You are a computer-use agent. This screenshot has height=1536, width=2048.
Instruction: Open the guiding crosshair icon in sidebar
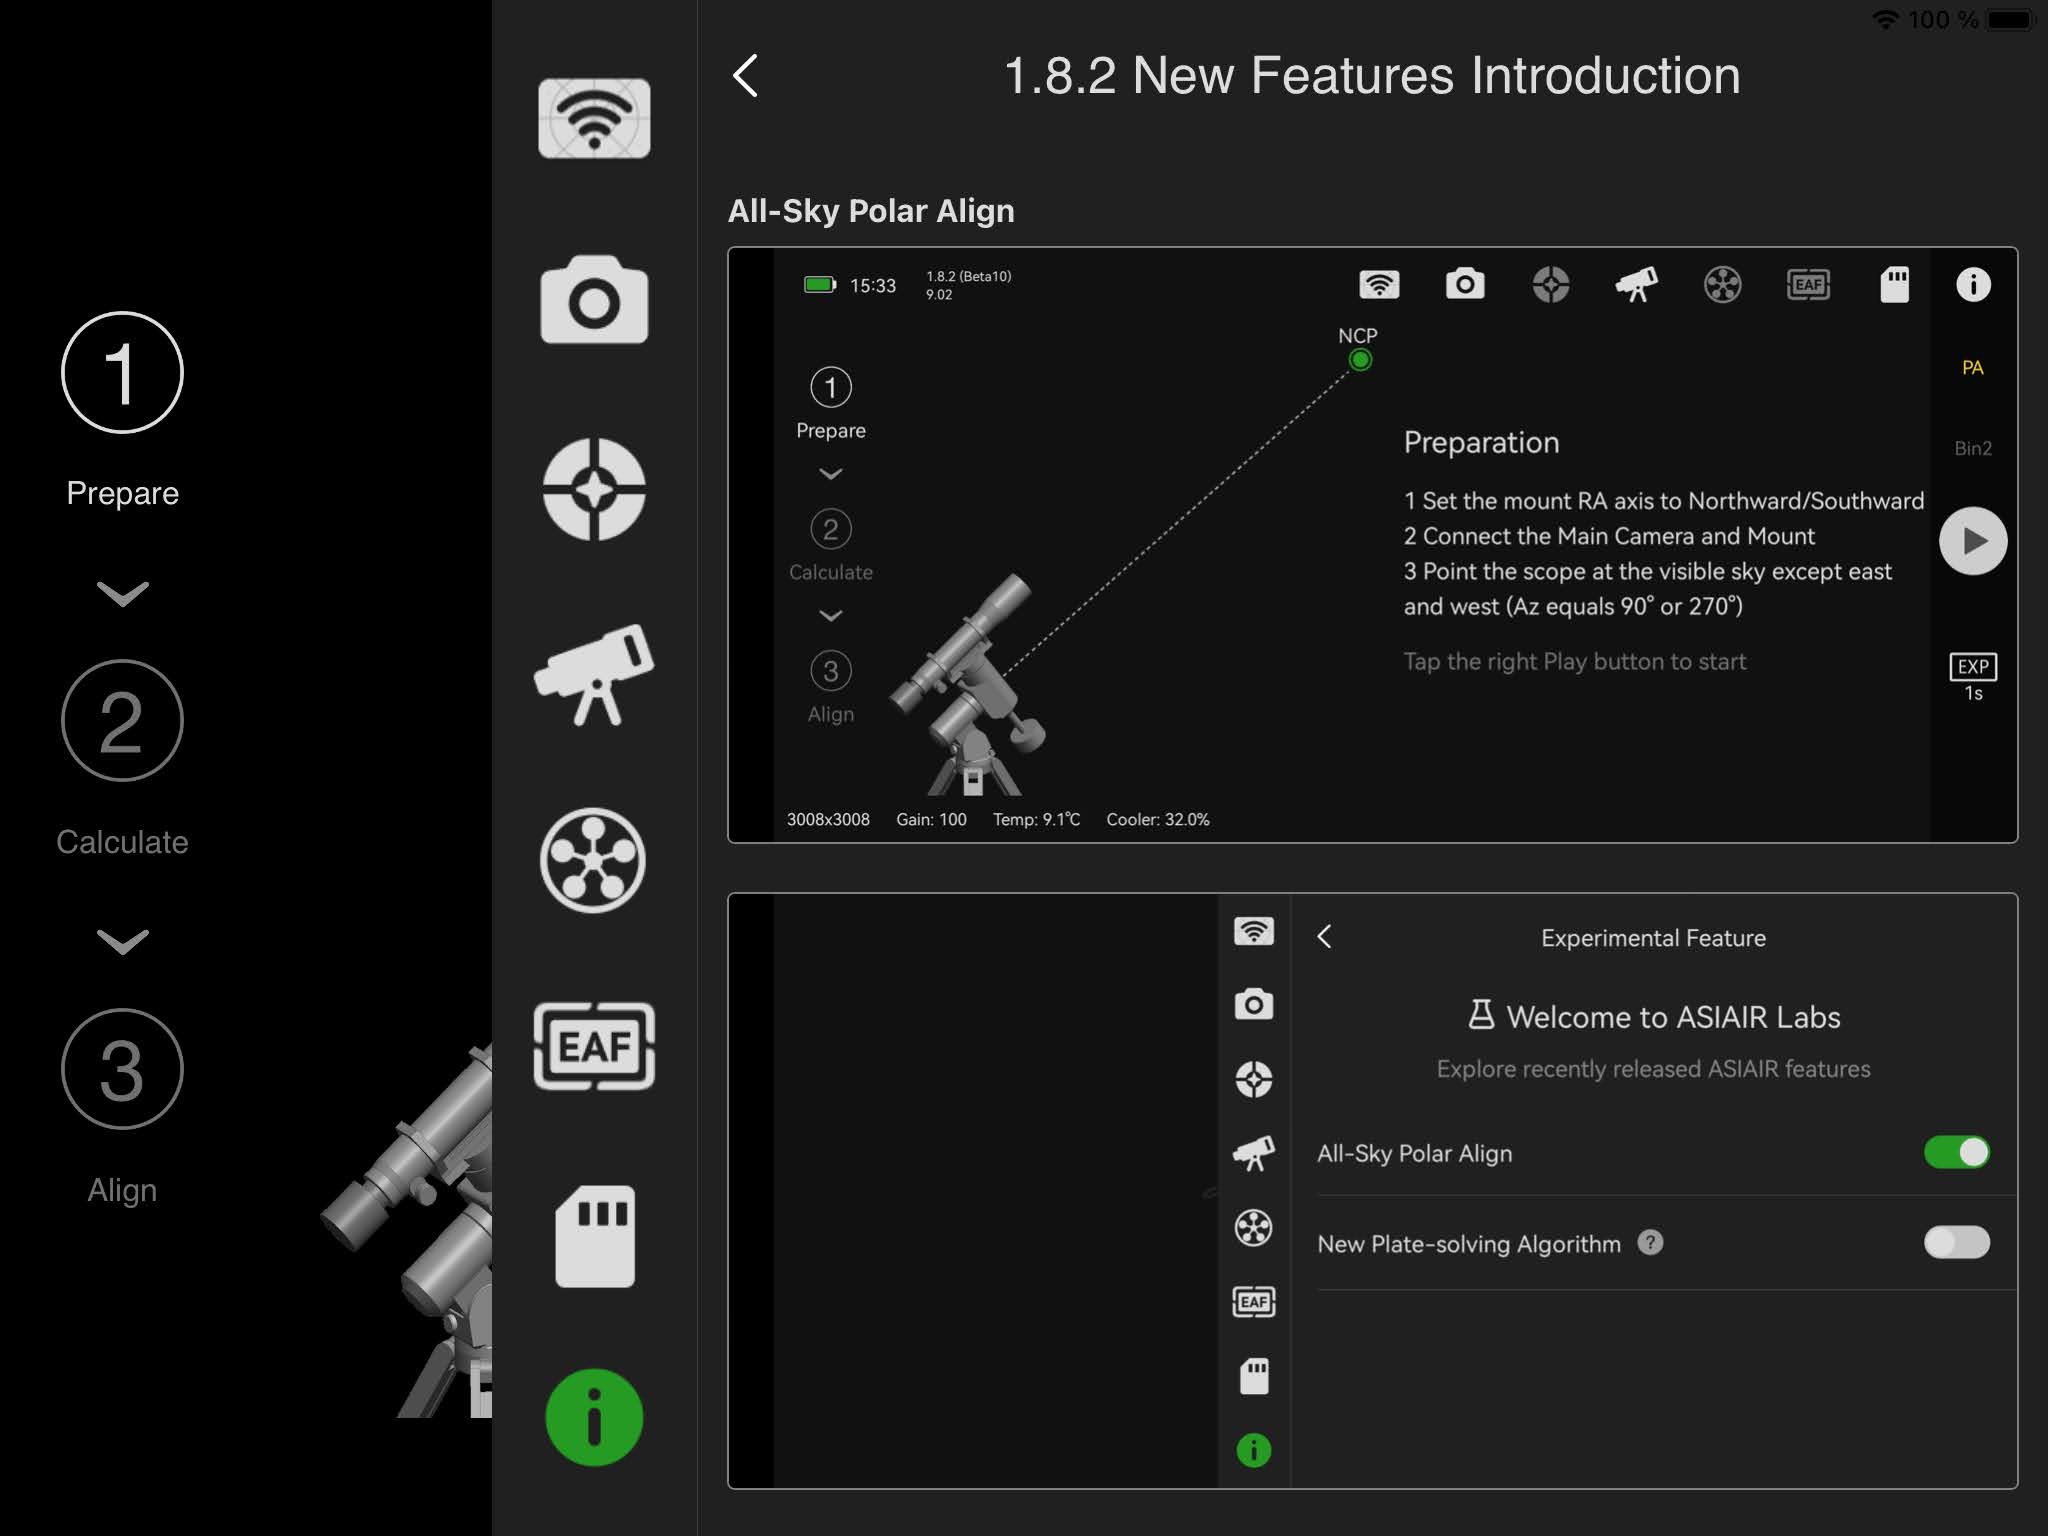tap(594, 489)
